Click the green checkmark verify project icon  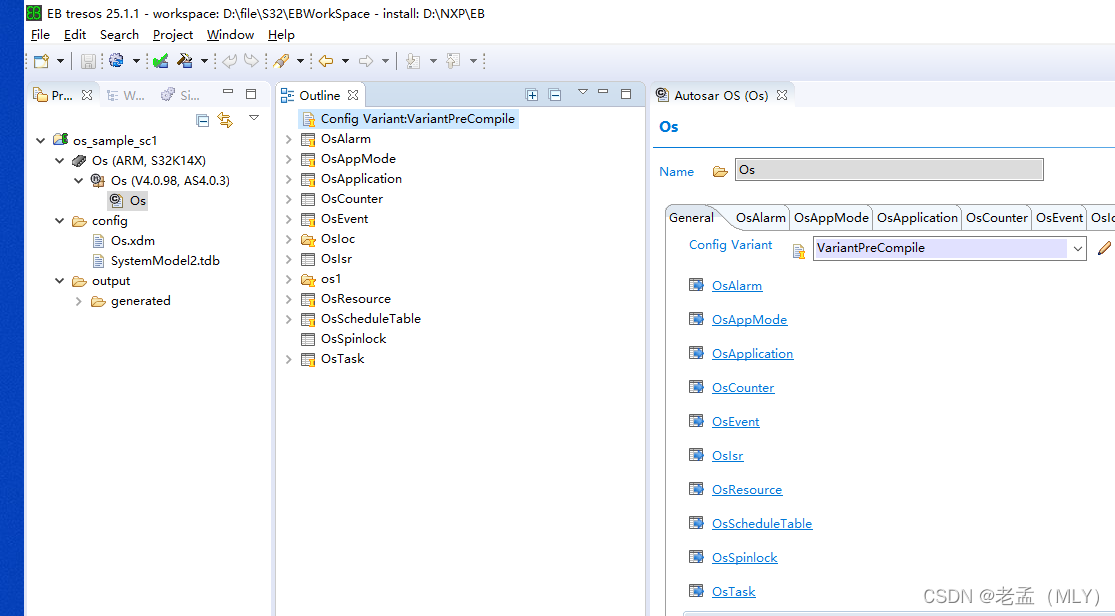[x=161, y=61]
